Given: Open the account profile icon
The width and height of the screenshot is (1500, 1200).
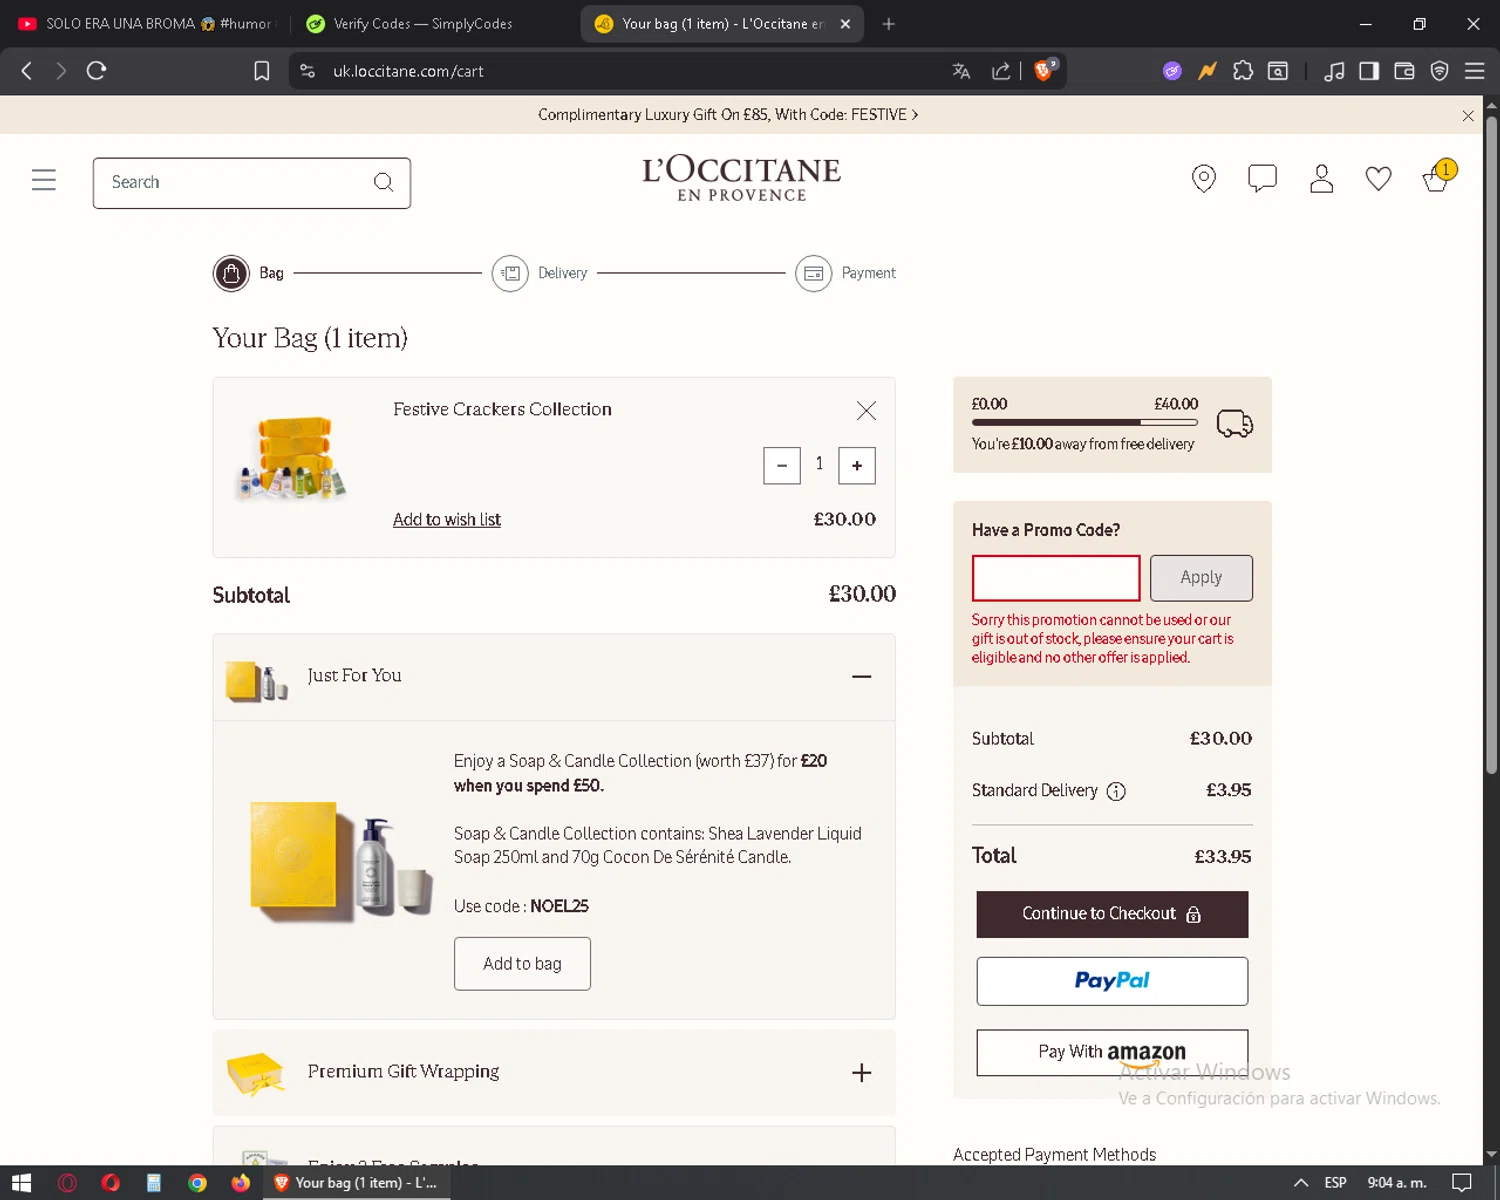Looking at the screenshot, I should [1321, 179].
